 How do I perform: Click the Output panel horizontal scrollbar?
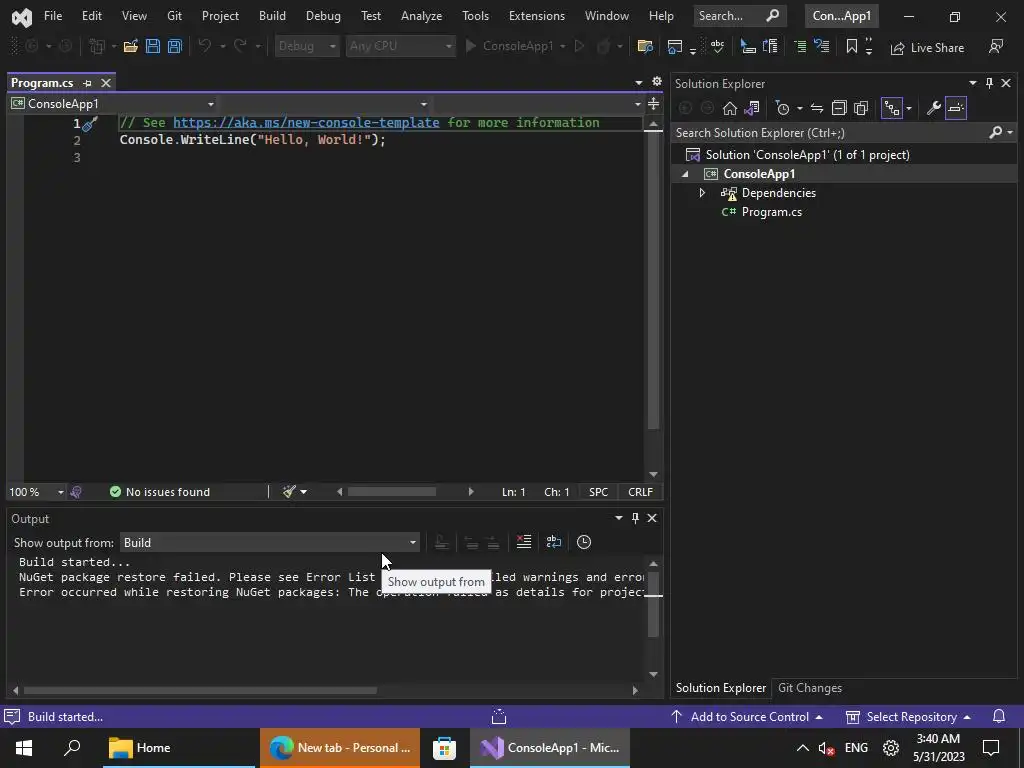tap(200, 690)
